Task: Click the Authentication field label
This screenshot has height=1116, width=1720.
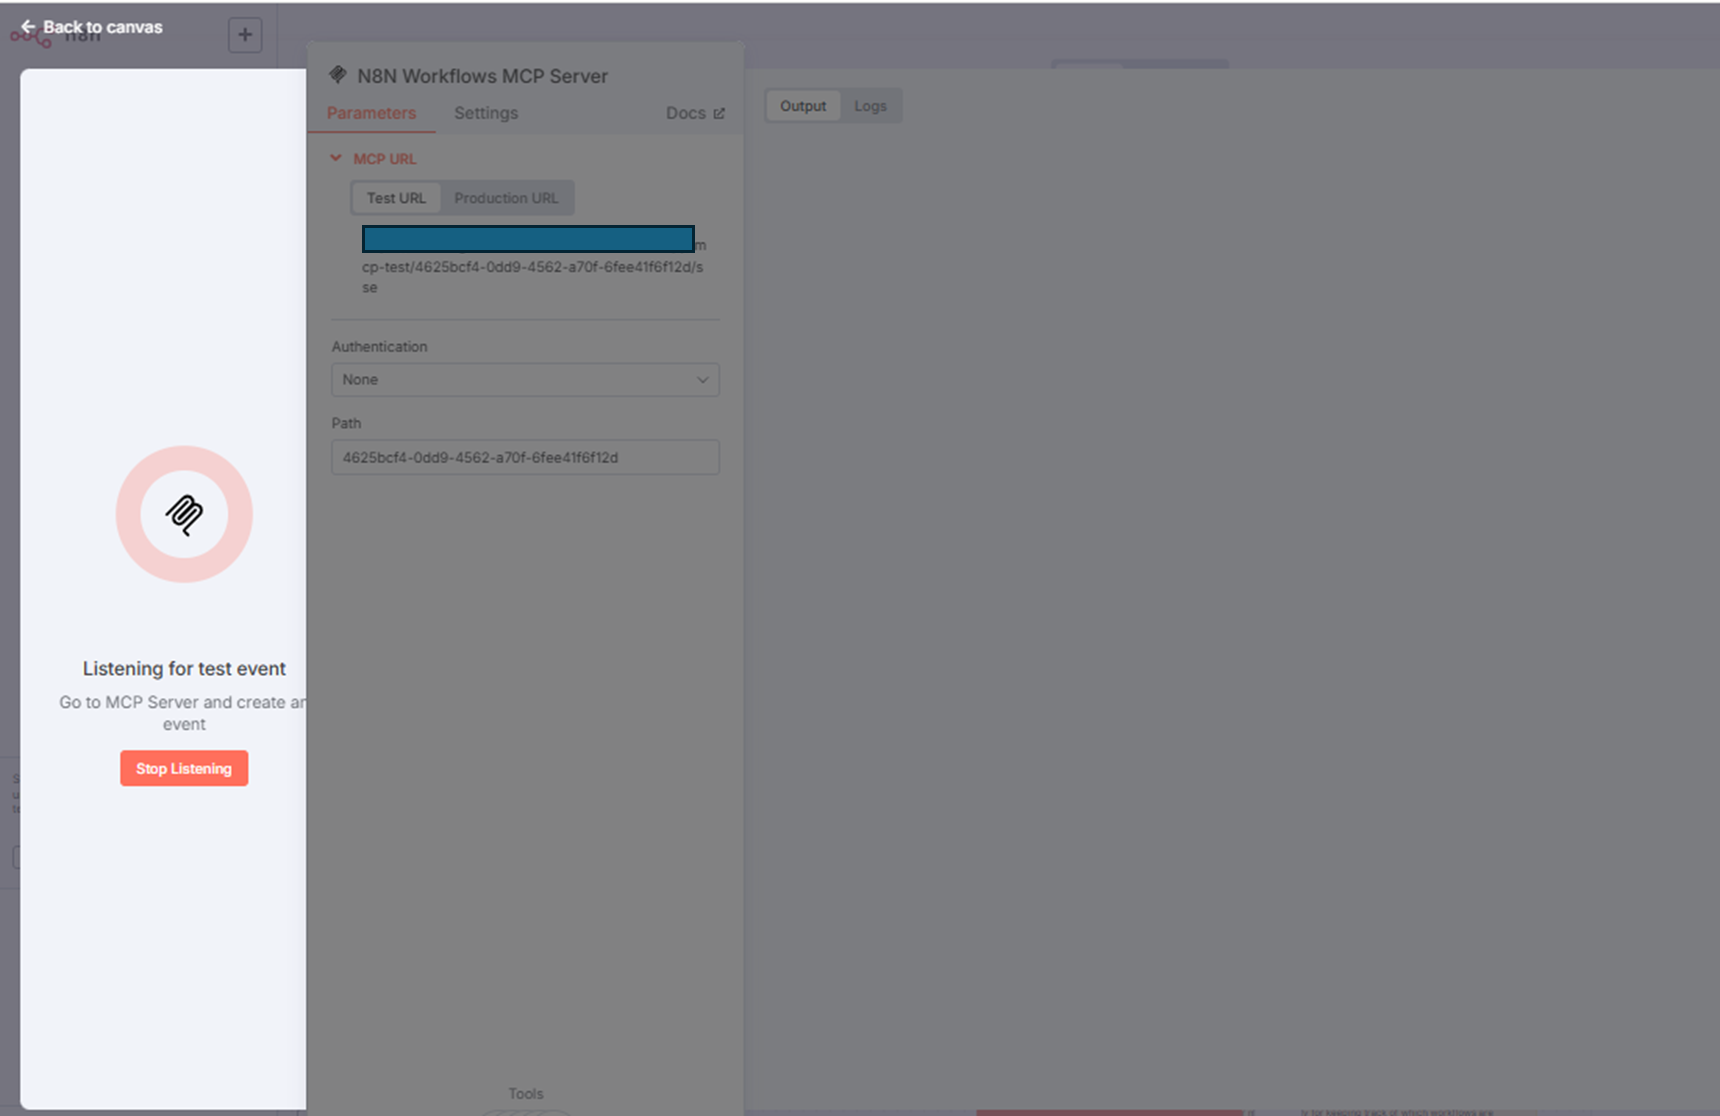Action: (379, 346)
